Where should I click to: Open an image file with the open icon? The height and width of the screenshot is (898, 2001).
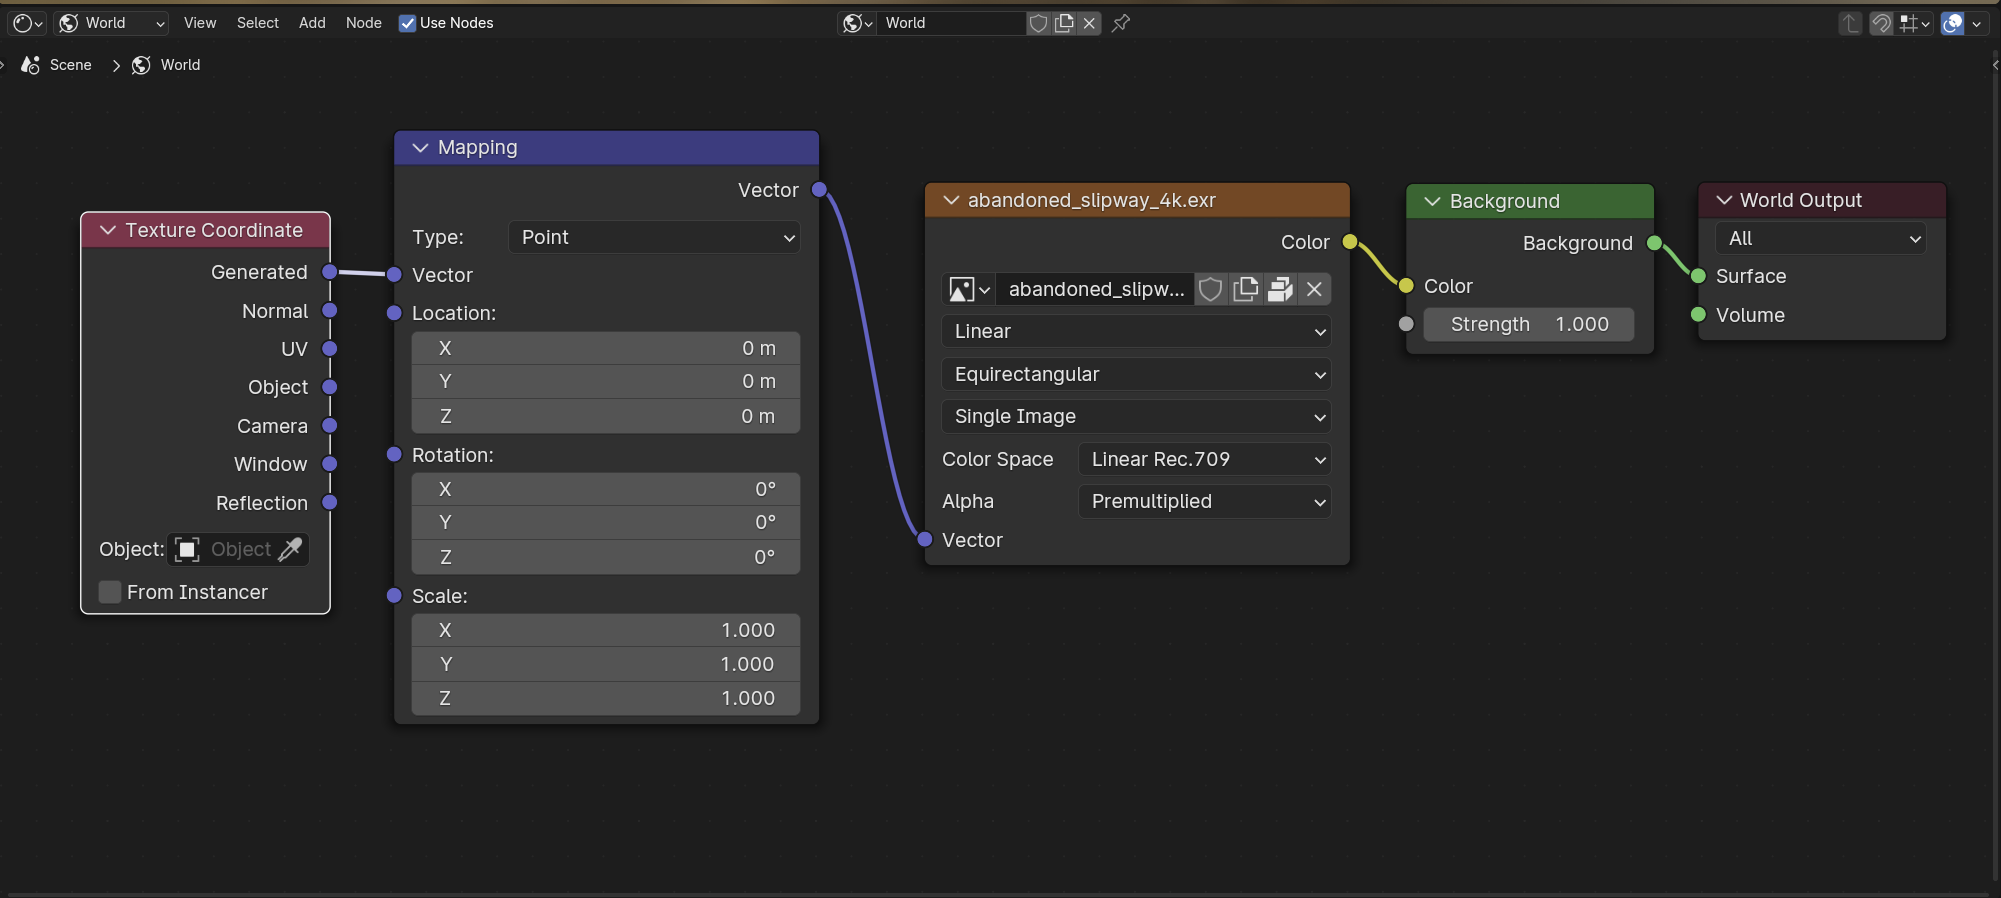pyautogui.click(x=1280, y=290)
